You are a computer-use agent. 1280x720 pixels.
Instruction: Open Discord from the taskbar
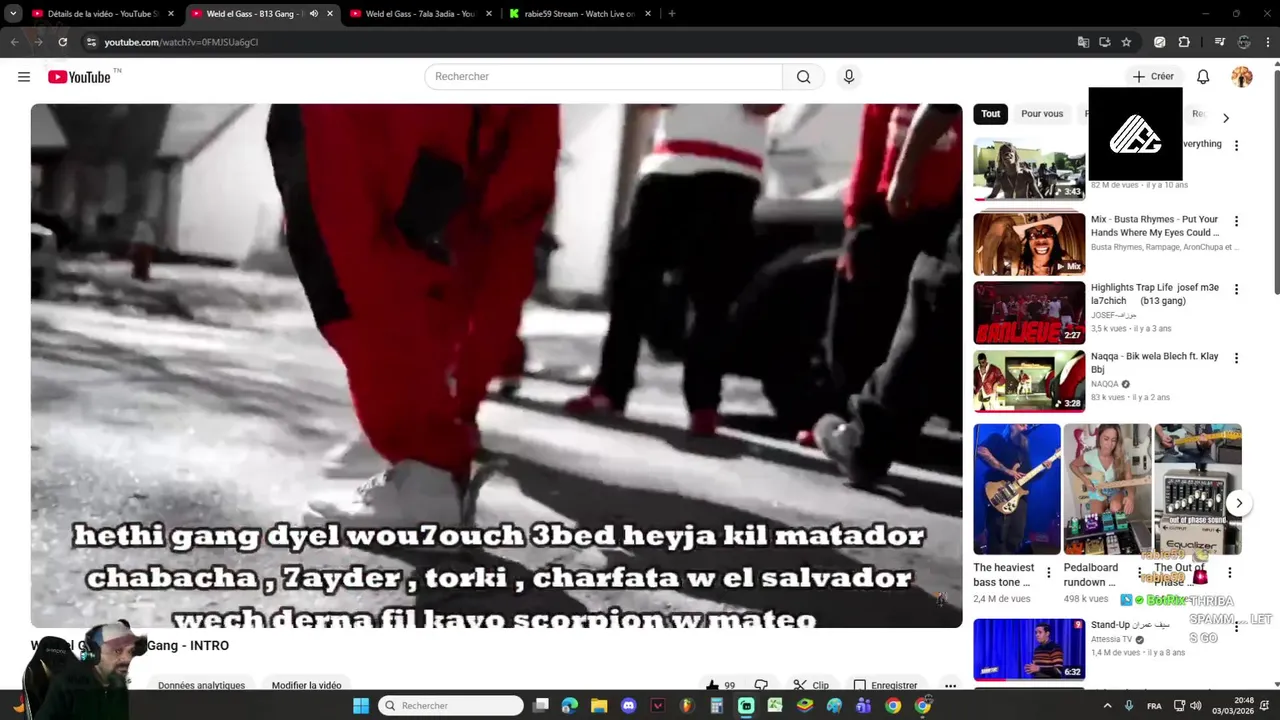pyautogui.click(x=628, y=706)
